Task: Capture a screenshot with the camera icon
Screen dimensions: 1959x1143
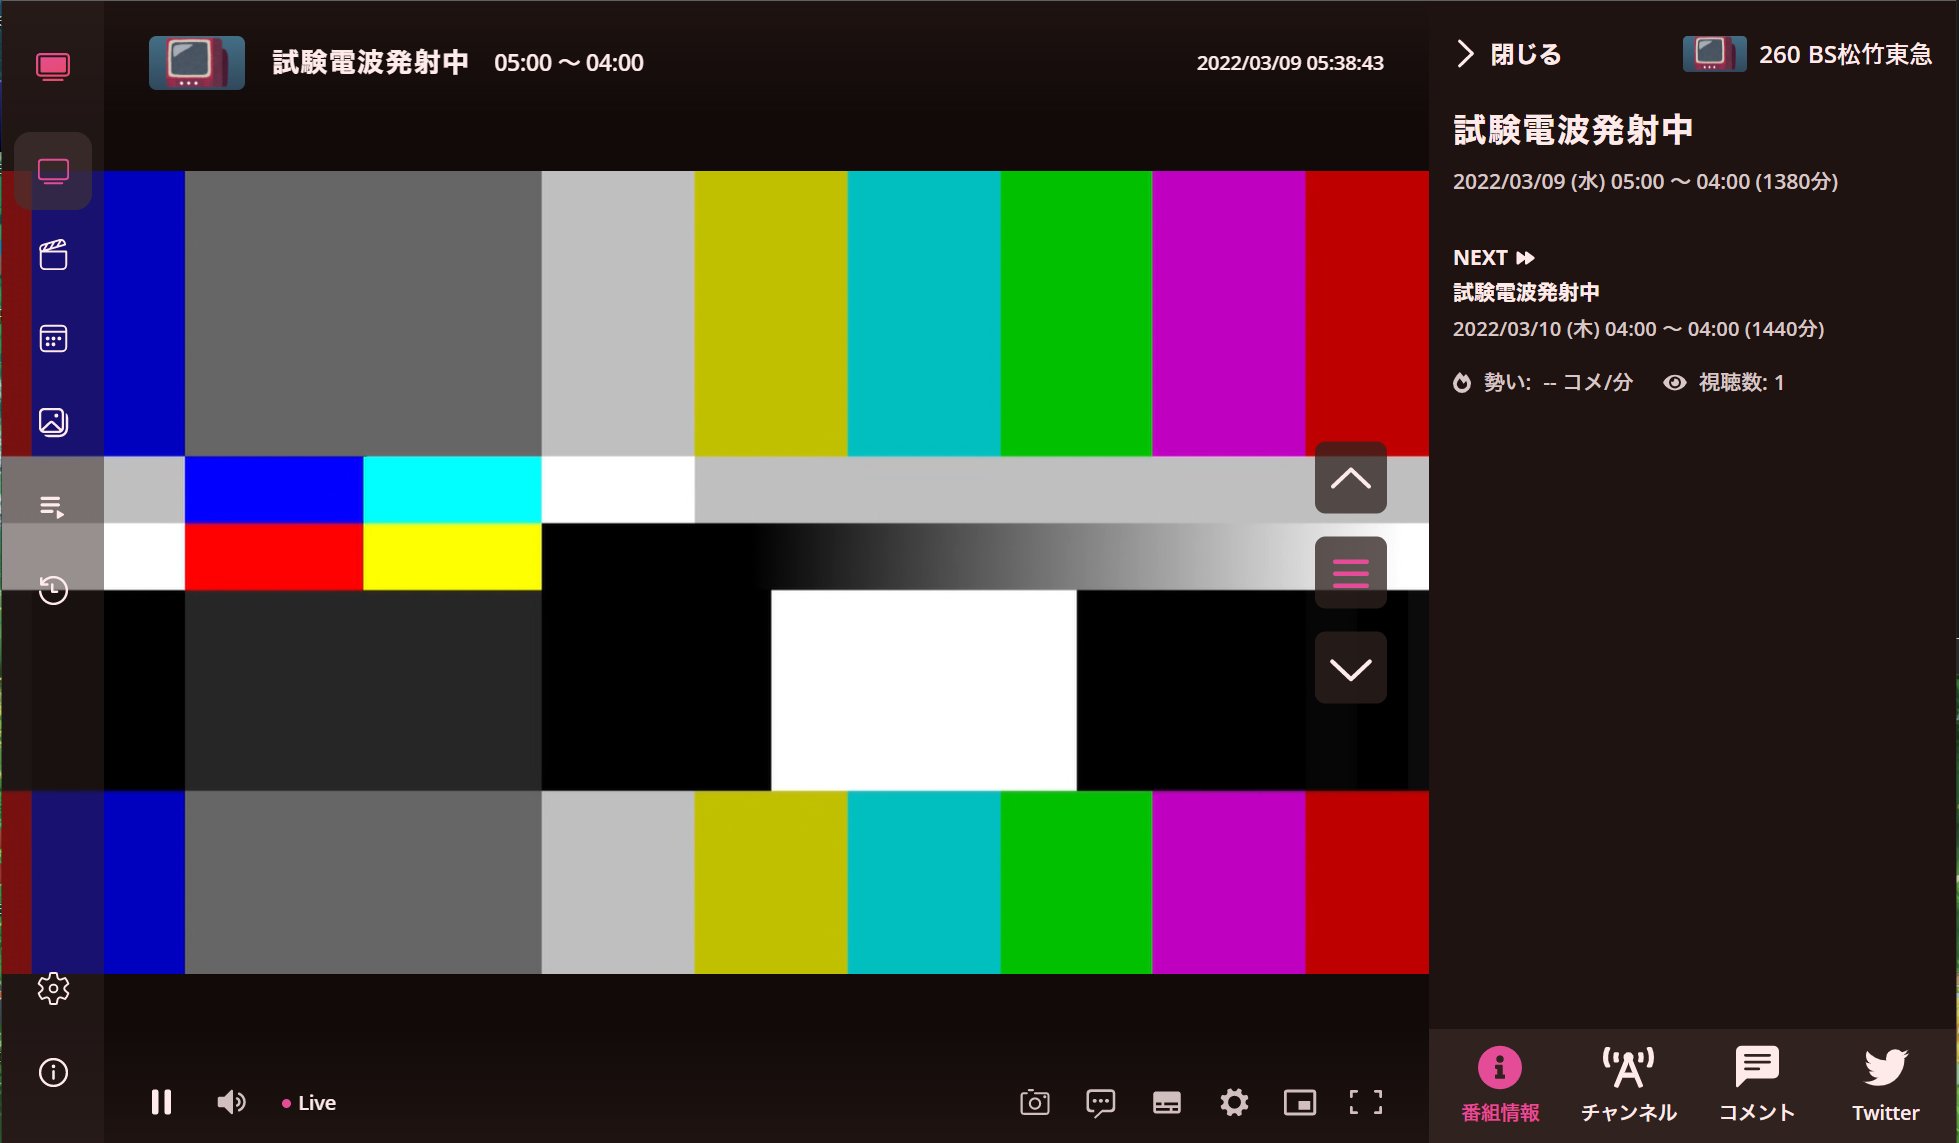Action: point(1034,1102)
